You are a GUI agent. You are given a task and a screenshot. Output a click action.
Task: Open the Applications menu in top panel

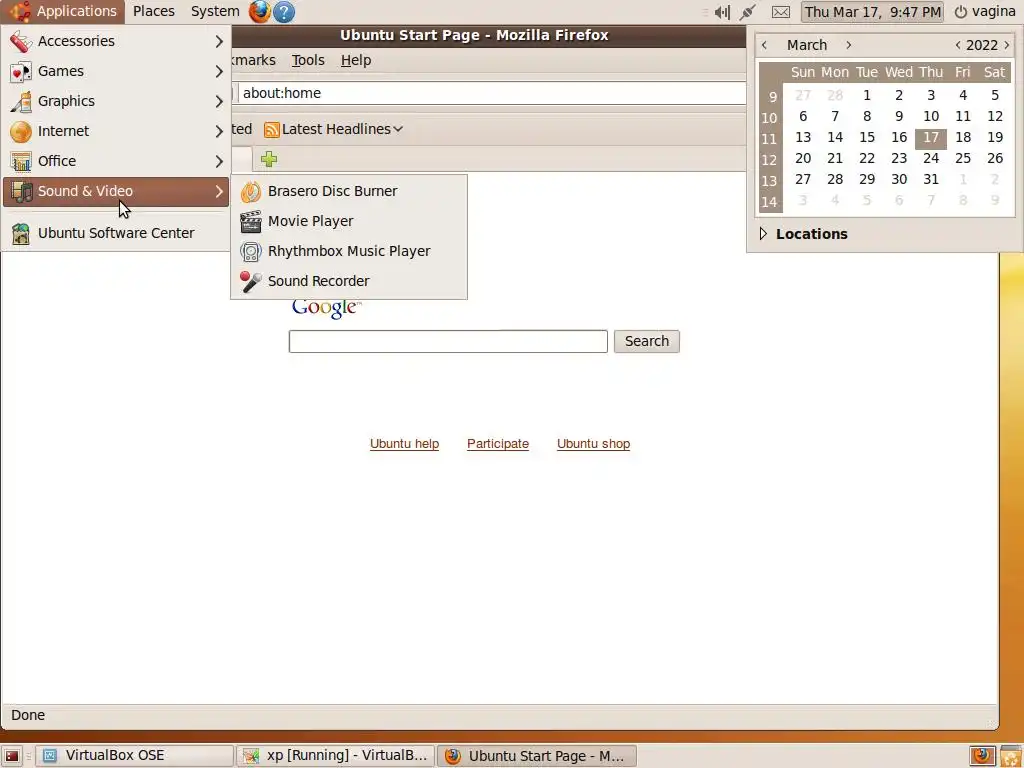point(63,11)
